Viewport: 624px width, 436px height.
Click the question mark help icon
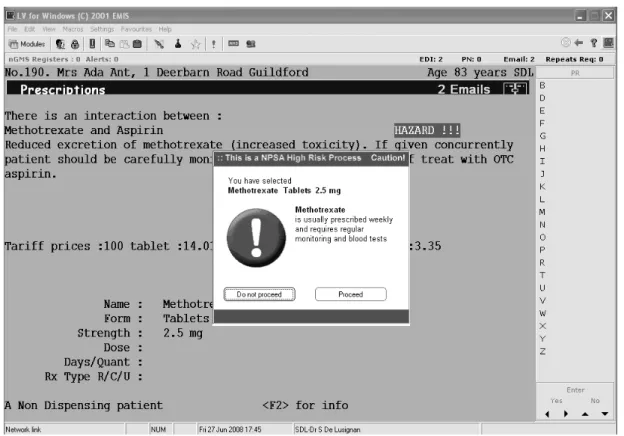(x=594, y=43)
